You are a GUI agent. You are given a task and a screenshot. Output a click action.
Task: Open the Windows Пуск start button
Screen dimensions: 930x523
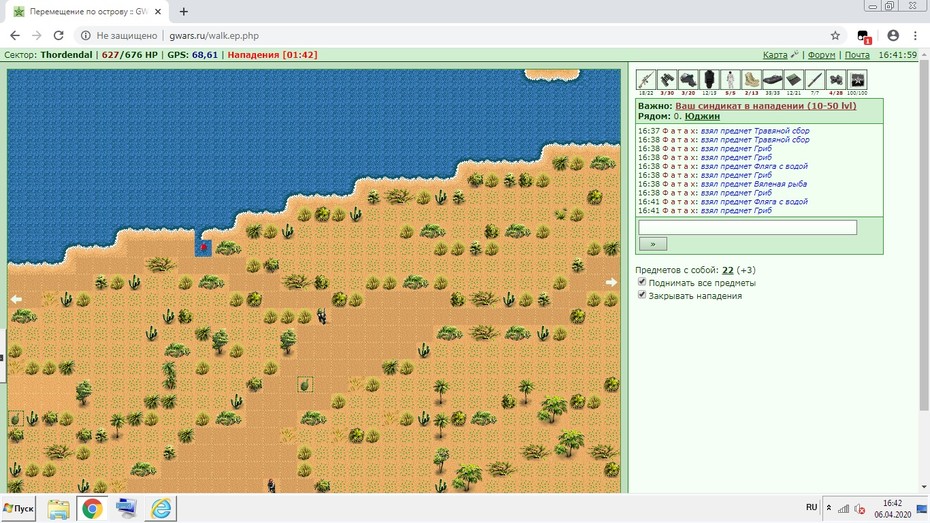pyautogui.click(x=18, y=508)
